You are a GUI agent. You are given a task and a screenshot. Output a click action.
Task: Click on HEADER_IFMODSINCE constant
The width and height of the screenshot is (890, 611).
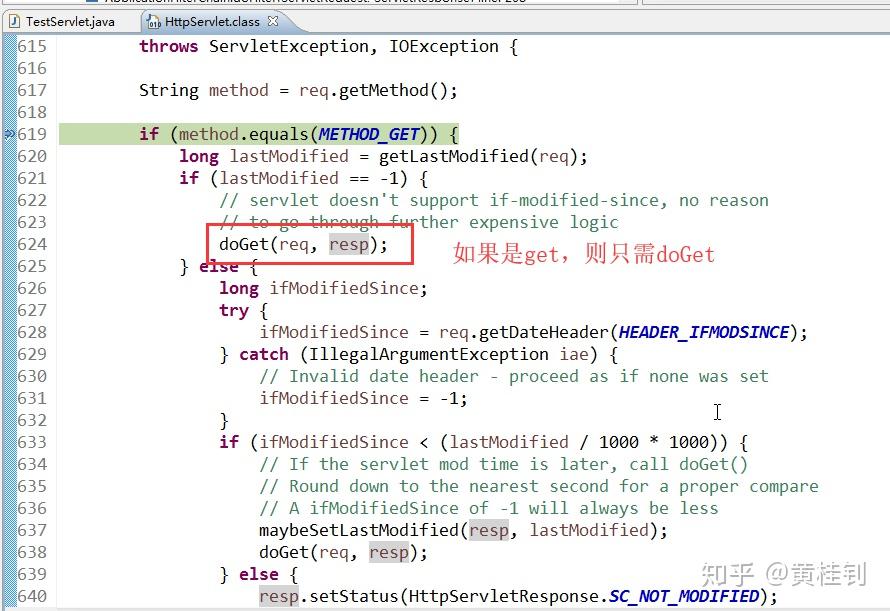[704, 332]
